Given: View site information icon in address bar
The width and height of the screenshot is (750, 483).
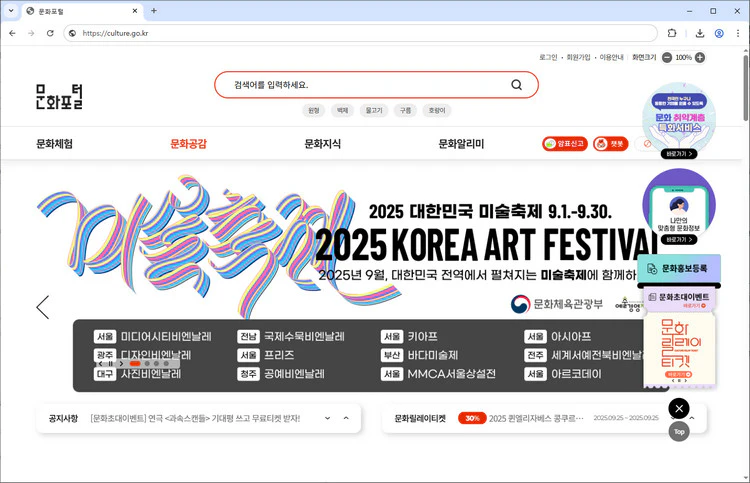Looking at the screenshot, I should coord(73,33).
